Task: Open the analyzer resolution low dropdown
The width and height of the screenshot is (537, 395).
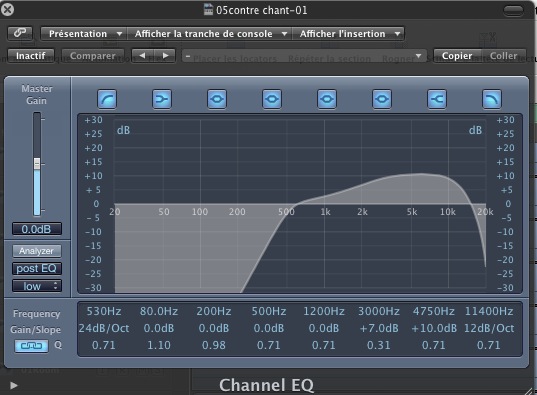Action: pyautogui.click(x=37, y=286)
